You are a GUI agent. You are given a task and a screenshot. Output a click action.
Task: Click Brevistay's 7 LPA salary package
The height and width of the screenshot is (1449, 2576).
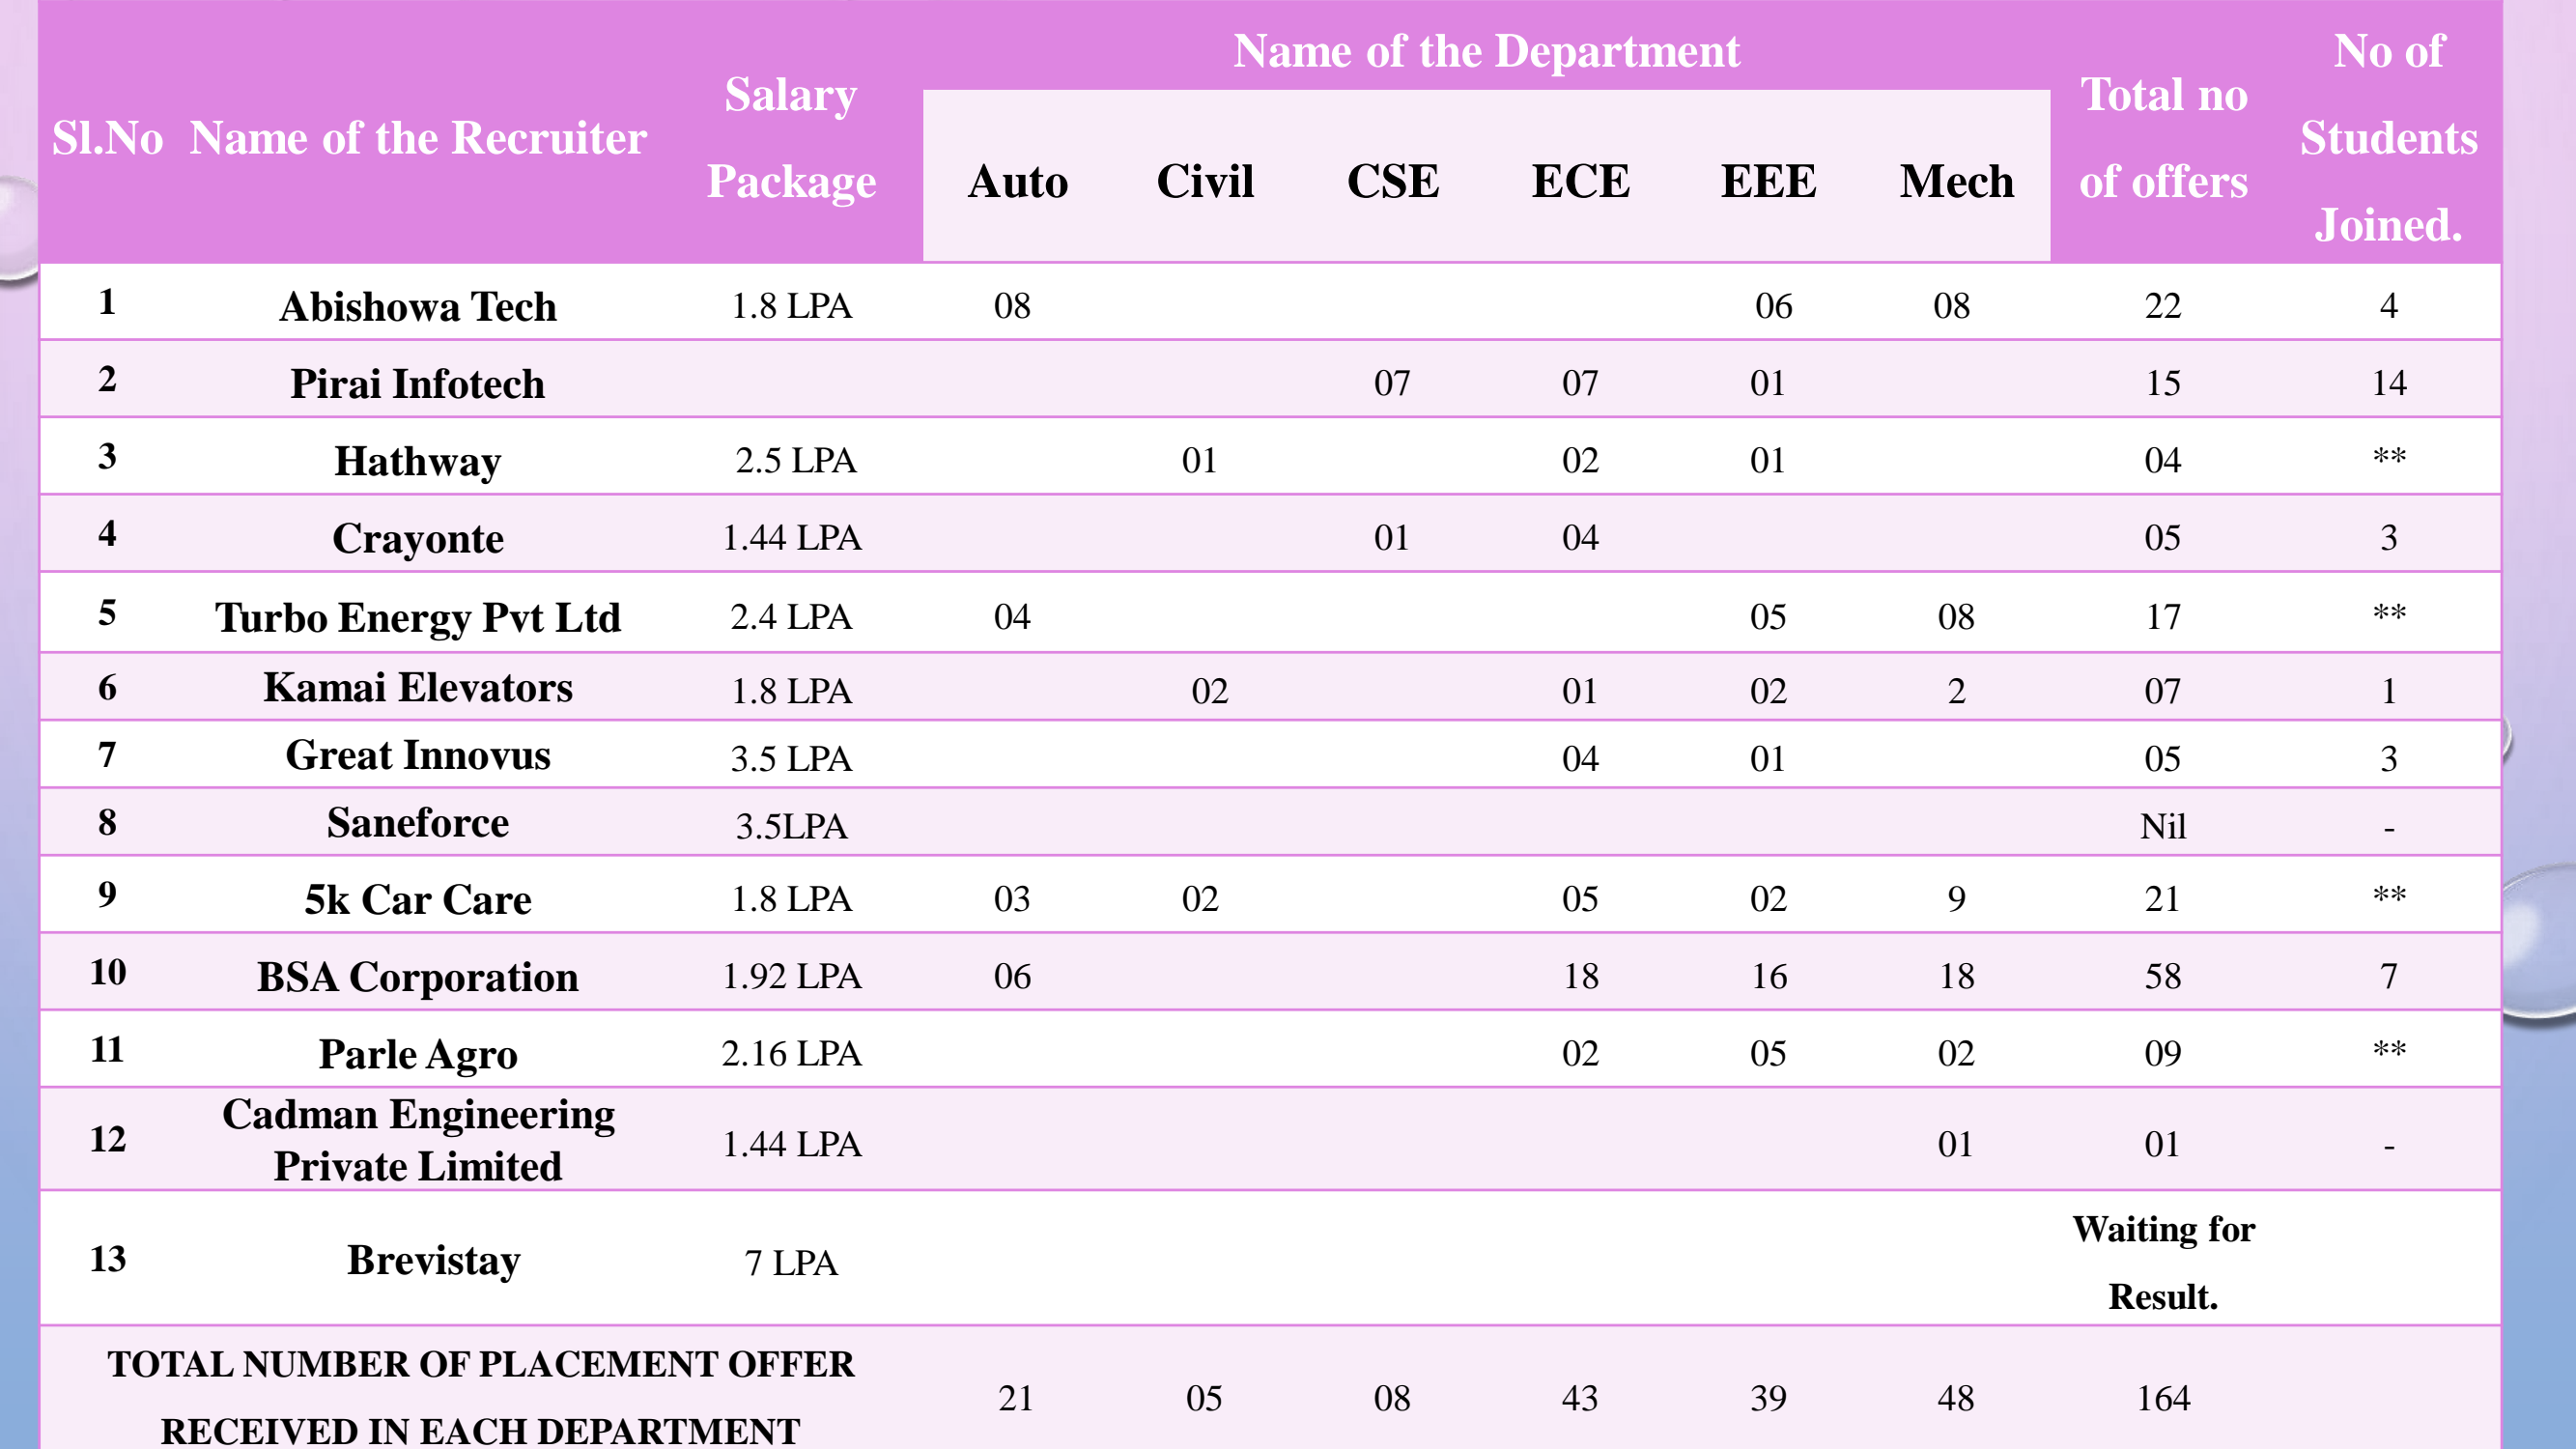coord(791,1263)
